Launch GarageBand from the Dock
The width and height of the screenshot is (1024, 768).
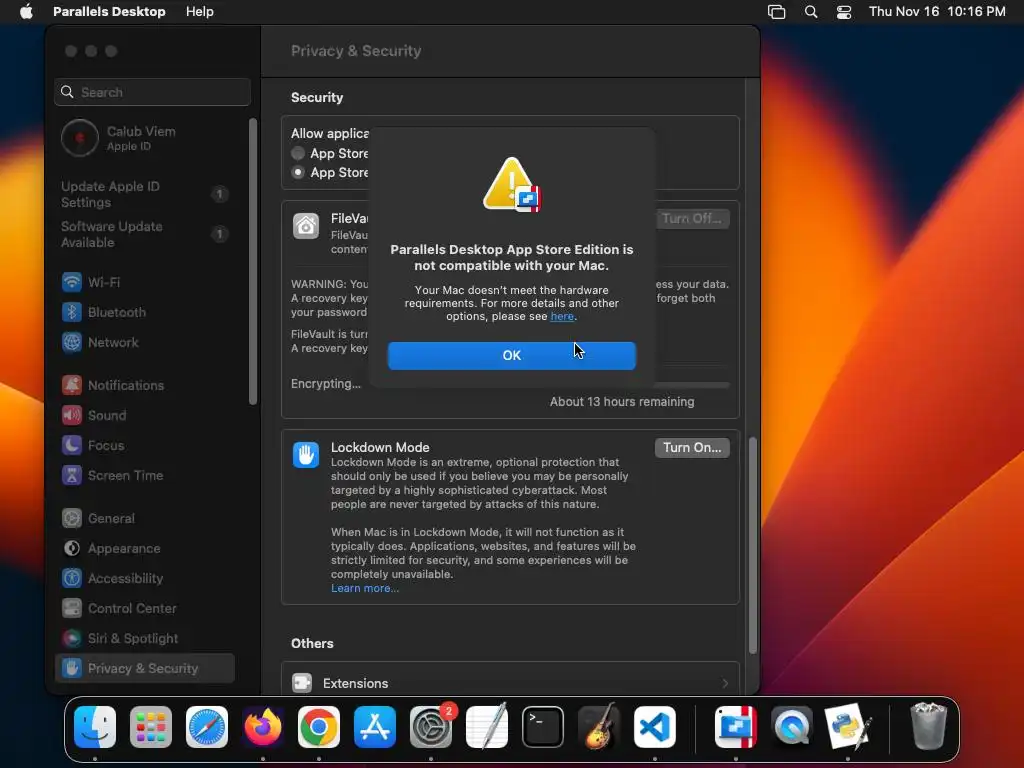pyautogui.click(x=599, y=727)
